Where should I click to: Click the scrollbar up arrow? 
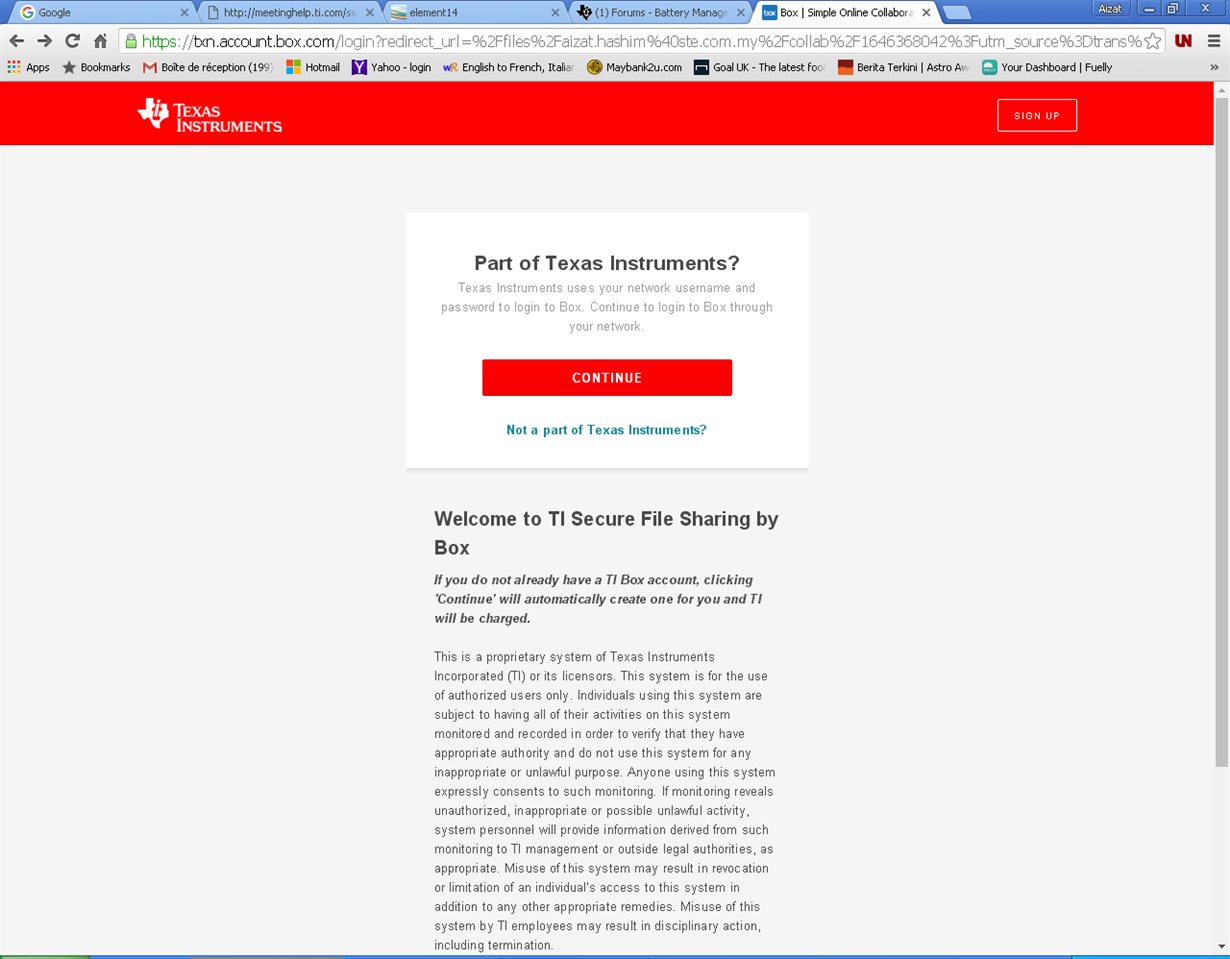tap(1221, 89)
